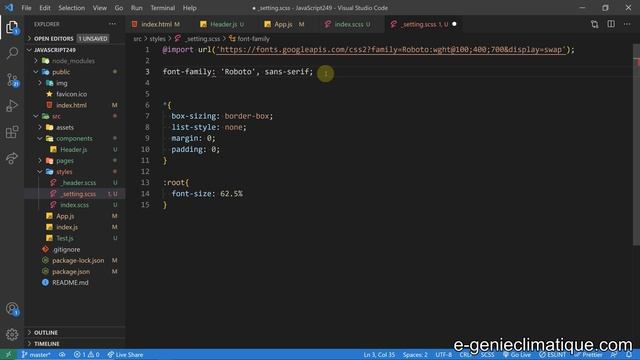The width and height of the screenshot is (640, 360).
Task: Open the File menu
Action: pyautogui.click(x=27, y=8)
